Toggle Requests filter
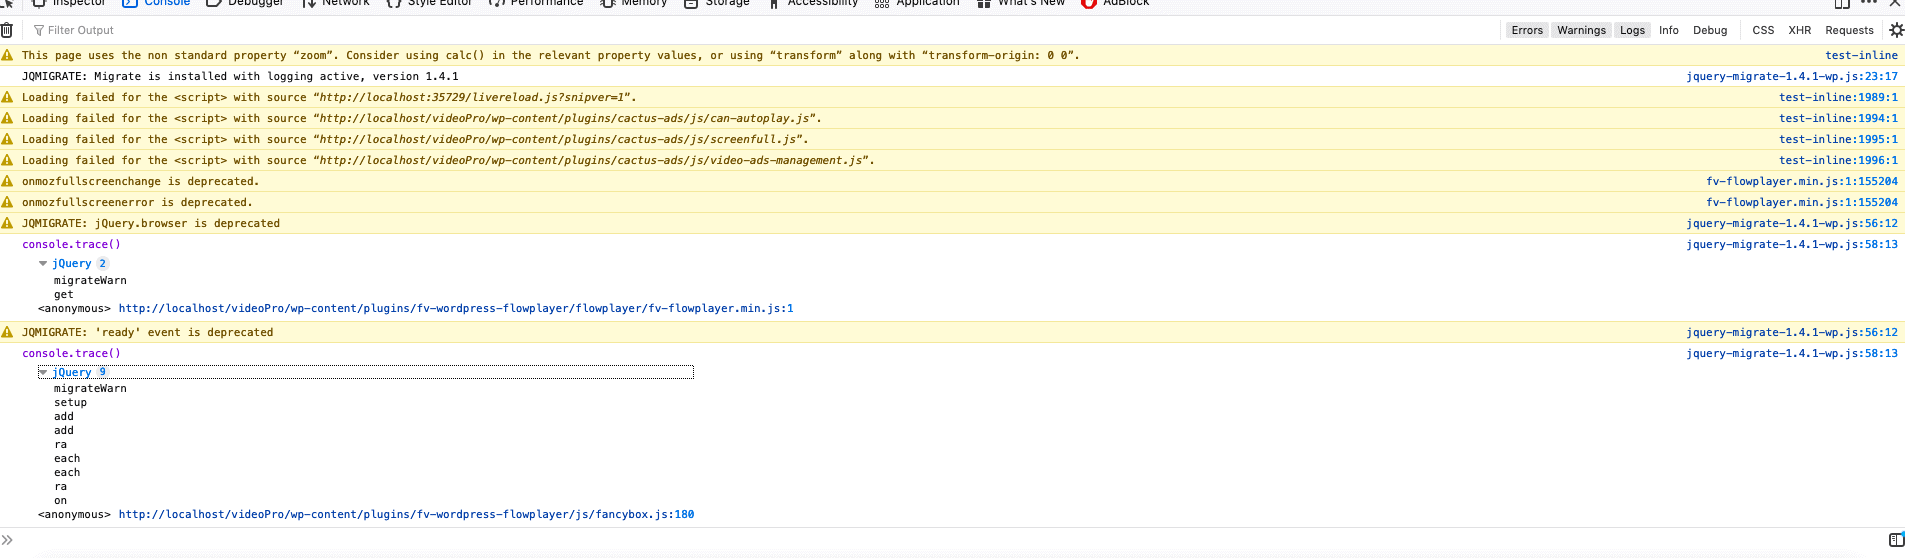This screenshot has height=558, width=1905. (x=1849, y=30)
